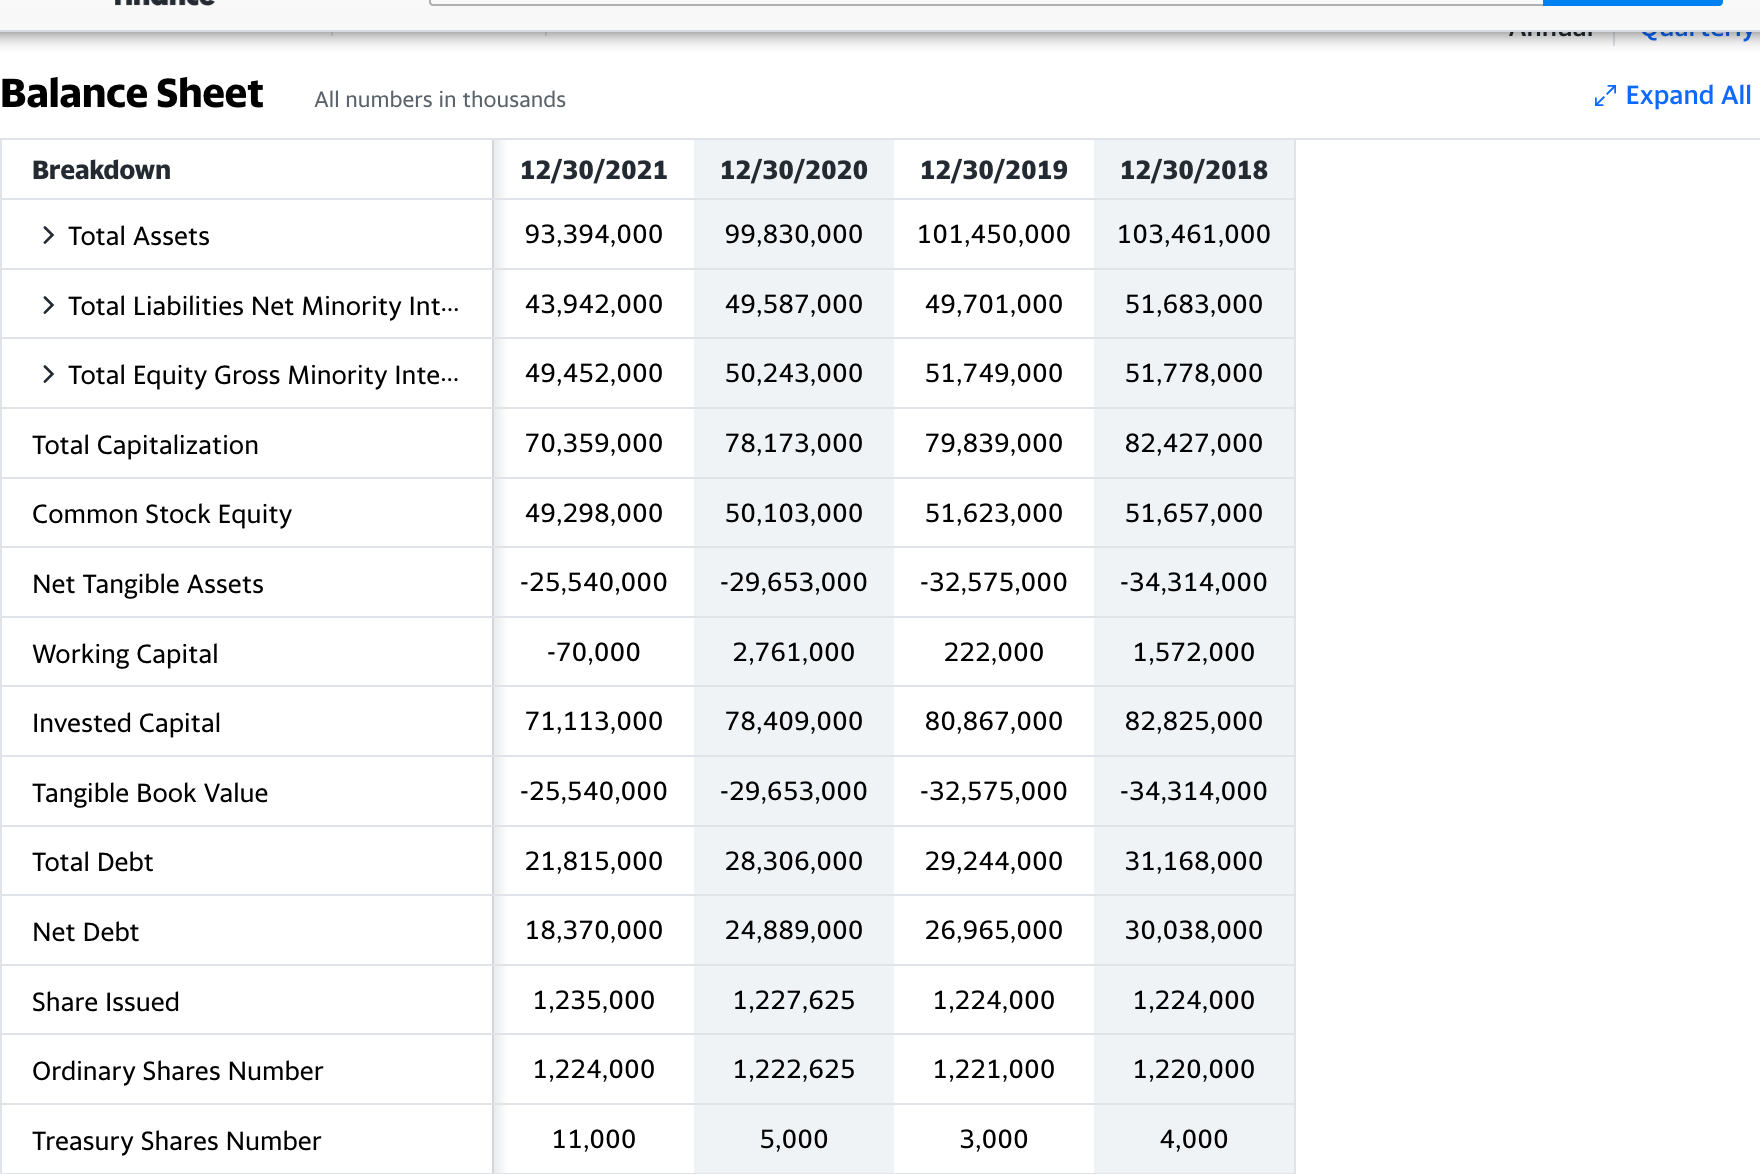Viewport: 1760px width, 1174px height.
Task: Click the Total Capitalization row label
Action: pyautogui.click(x=145, y=445)
